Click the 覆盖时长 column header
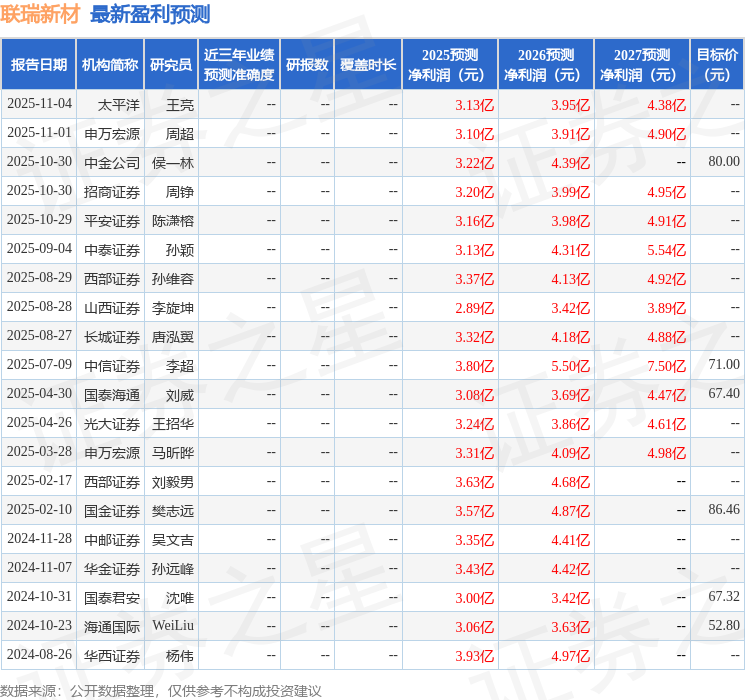This screenshot has height=700, width=745. point(368,64)
